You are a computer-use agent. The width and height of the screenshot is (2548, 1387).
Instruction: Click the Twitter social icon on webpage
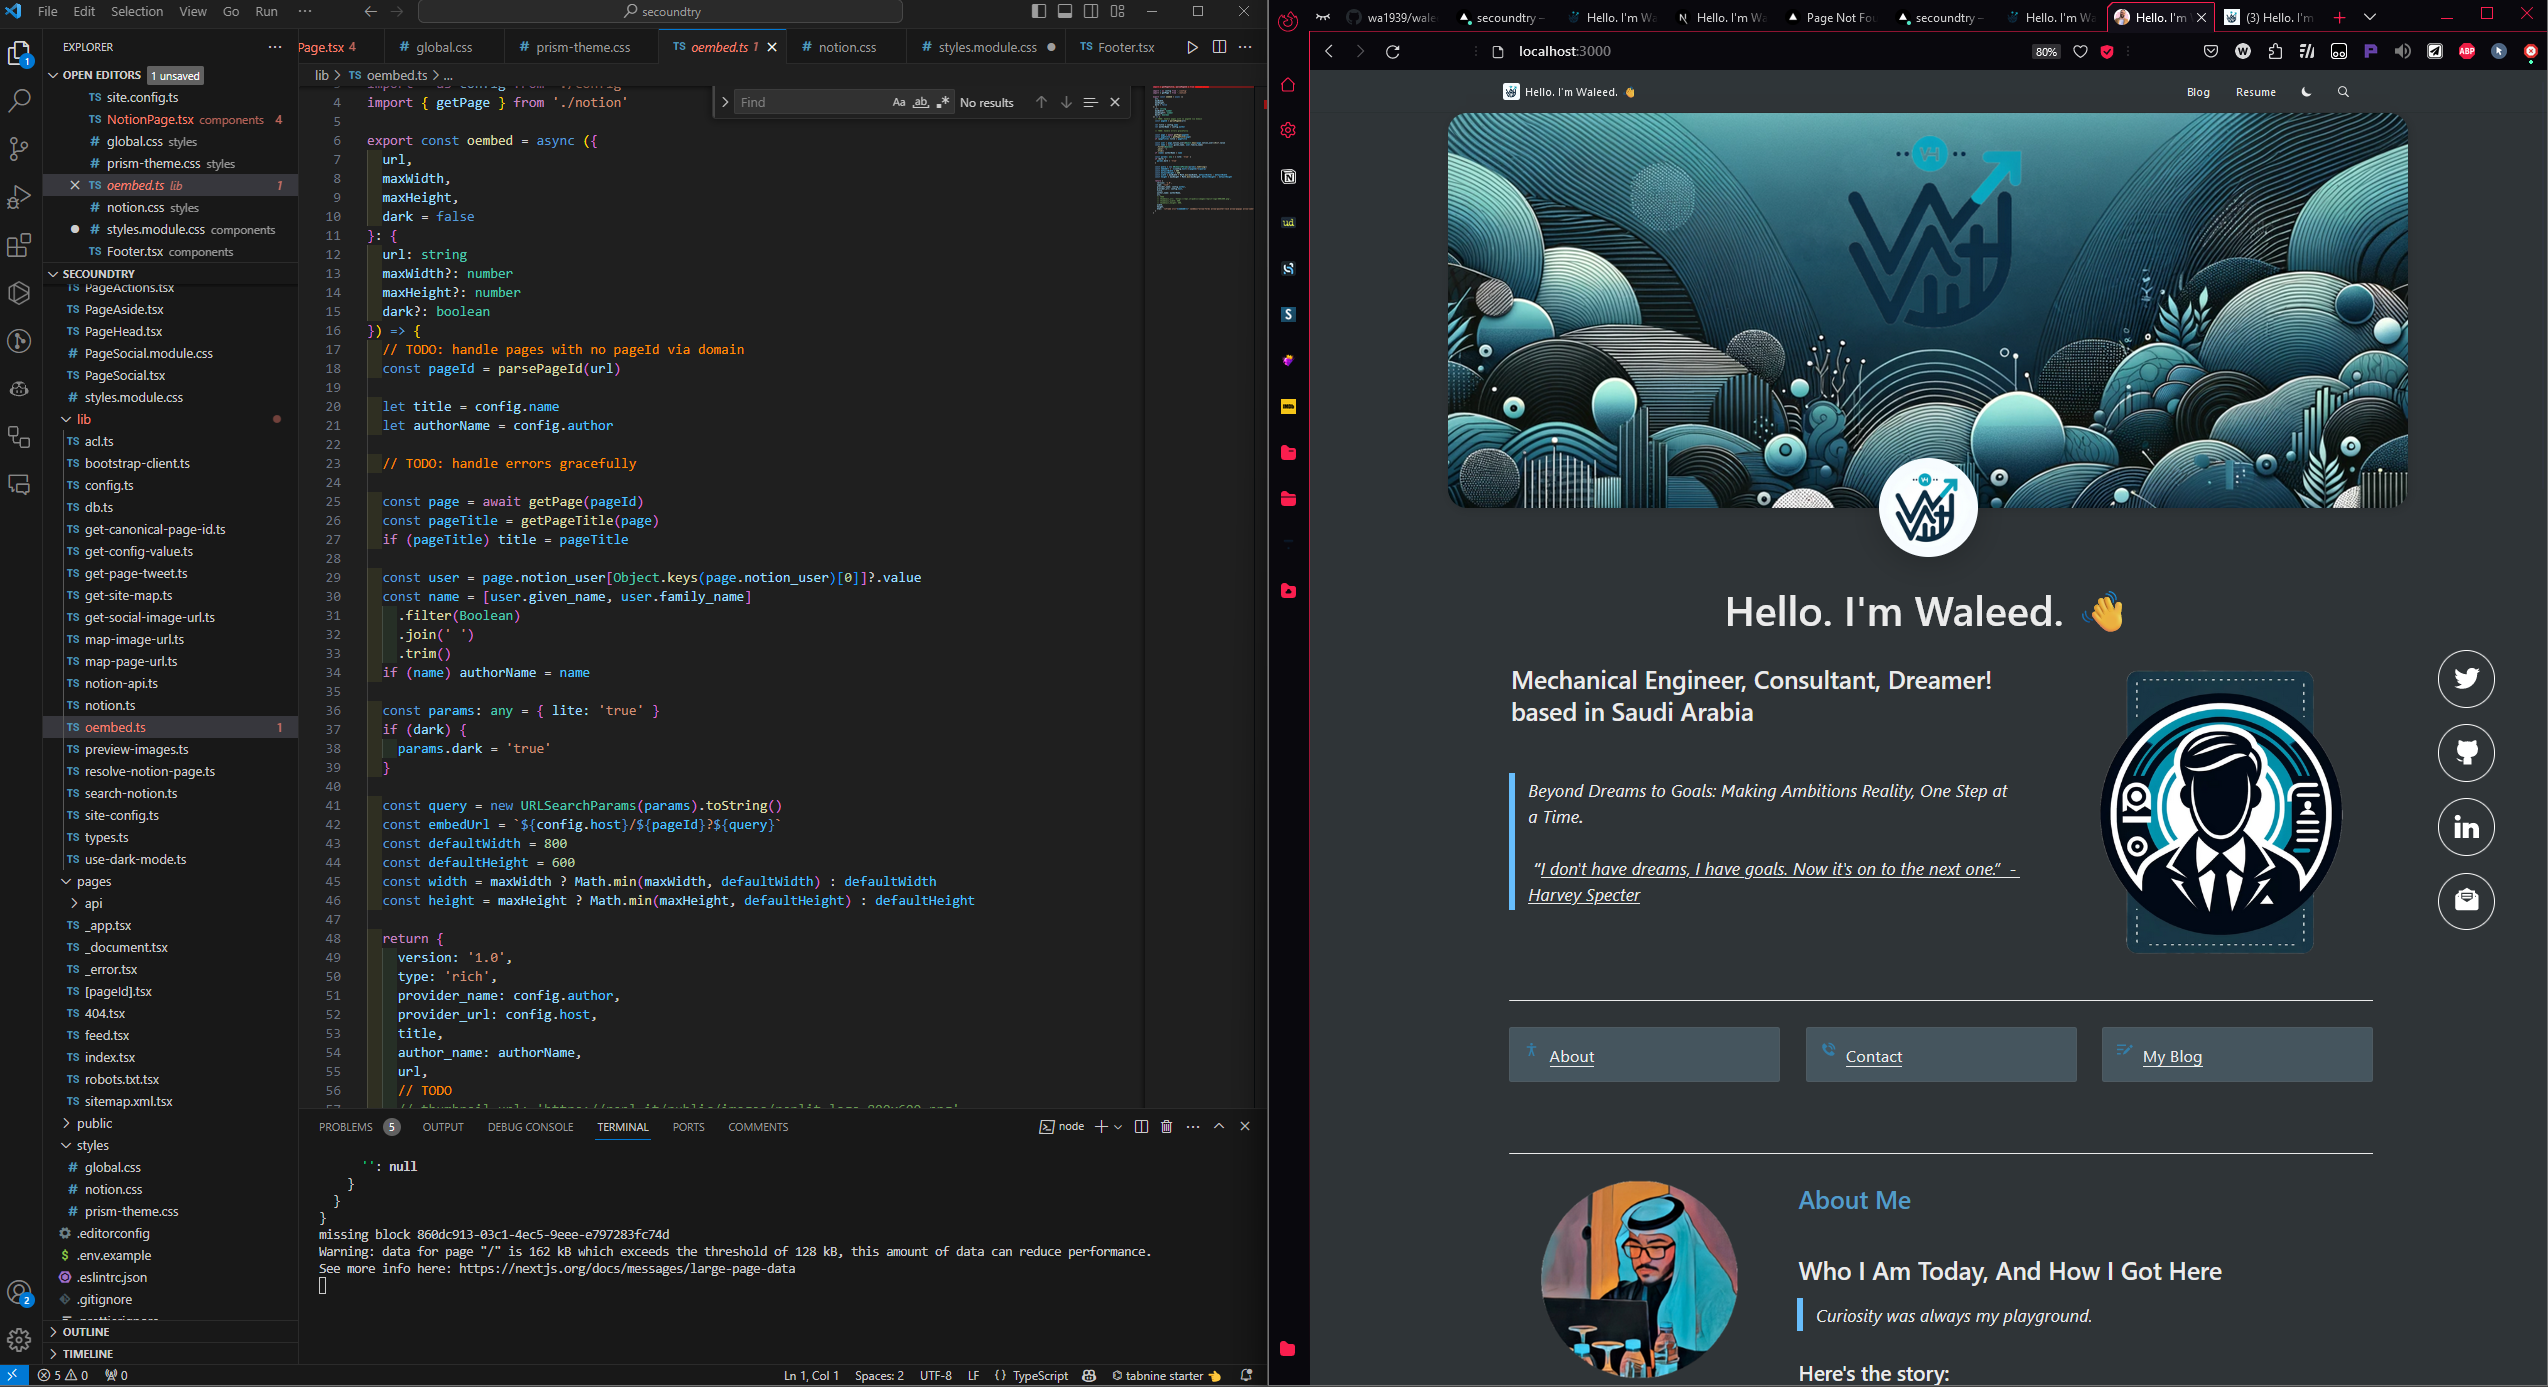pyautogui.click(x=2466, y=679)
